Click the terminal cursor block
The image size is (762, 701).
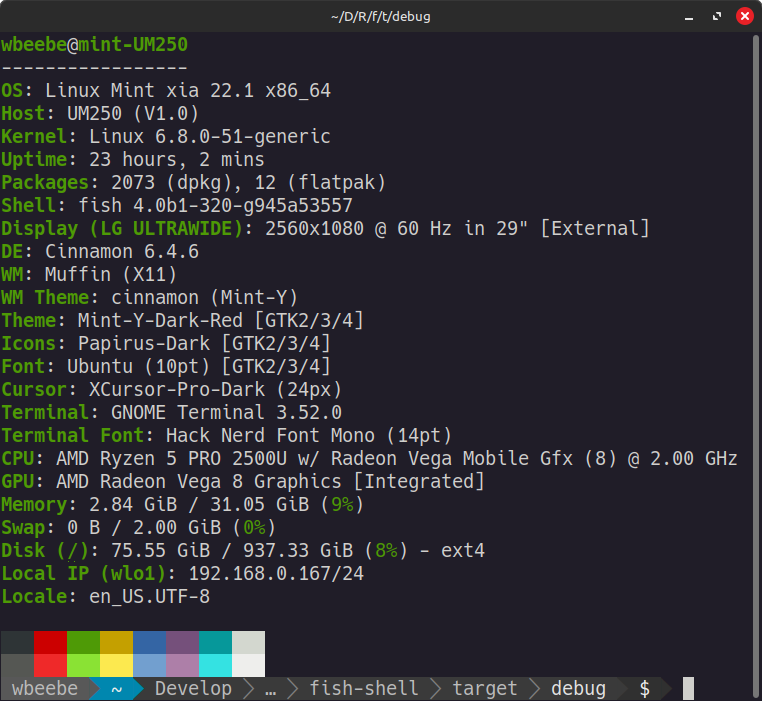click(x=688, y=688)
